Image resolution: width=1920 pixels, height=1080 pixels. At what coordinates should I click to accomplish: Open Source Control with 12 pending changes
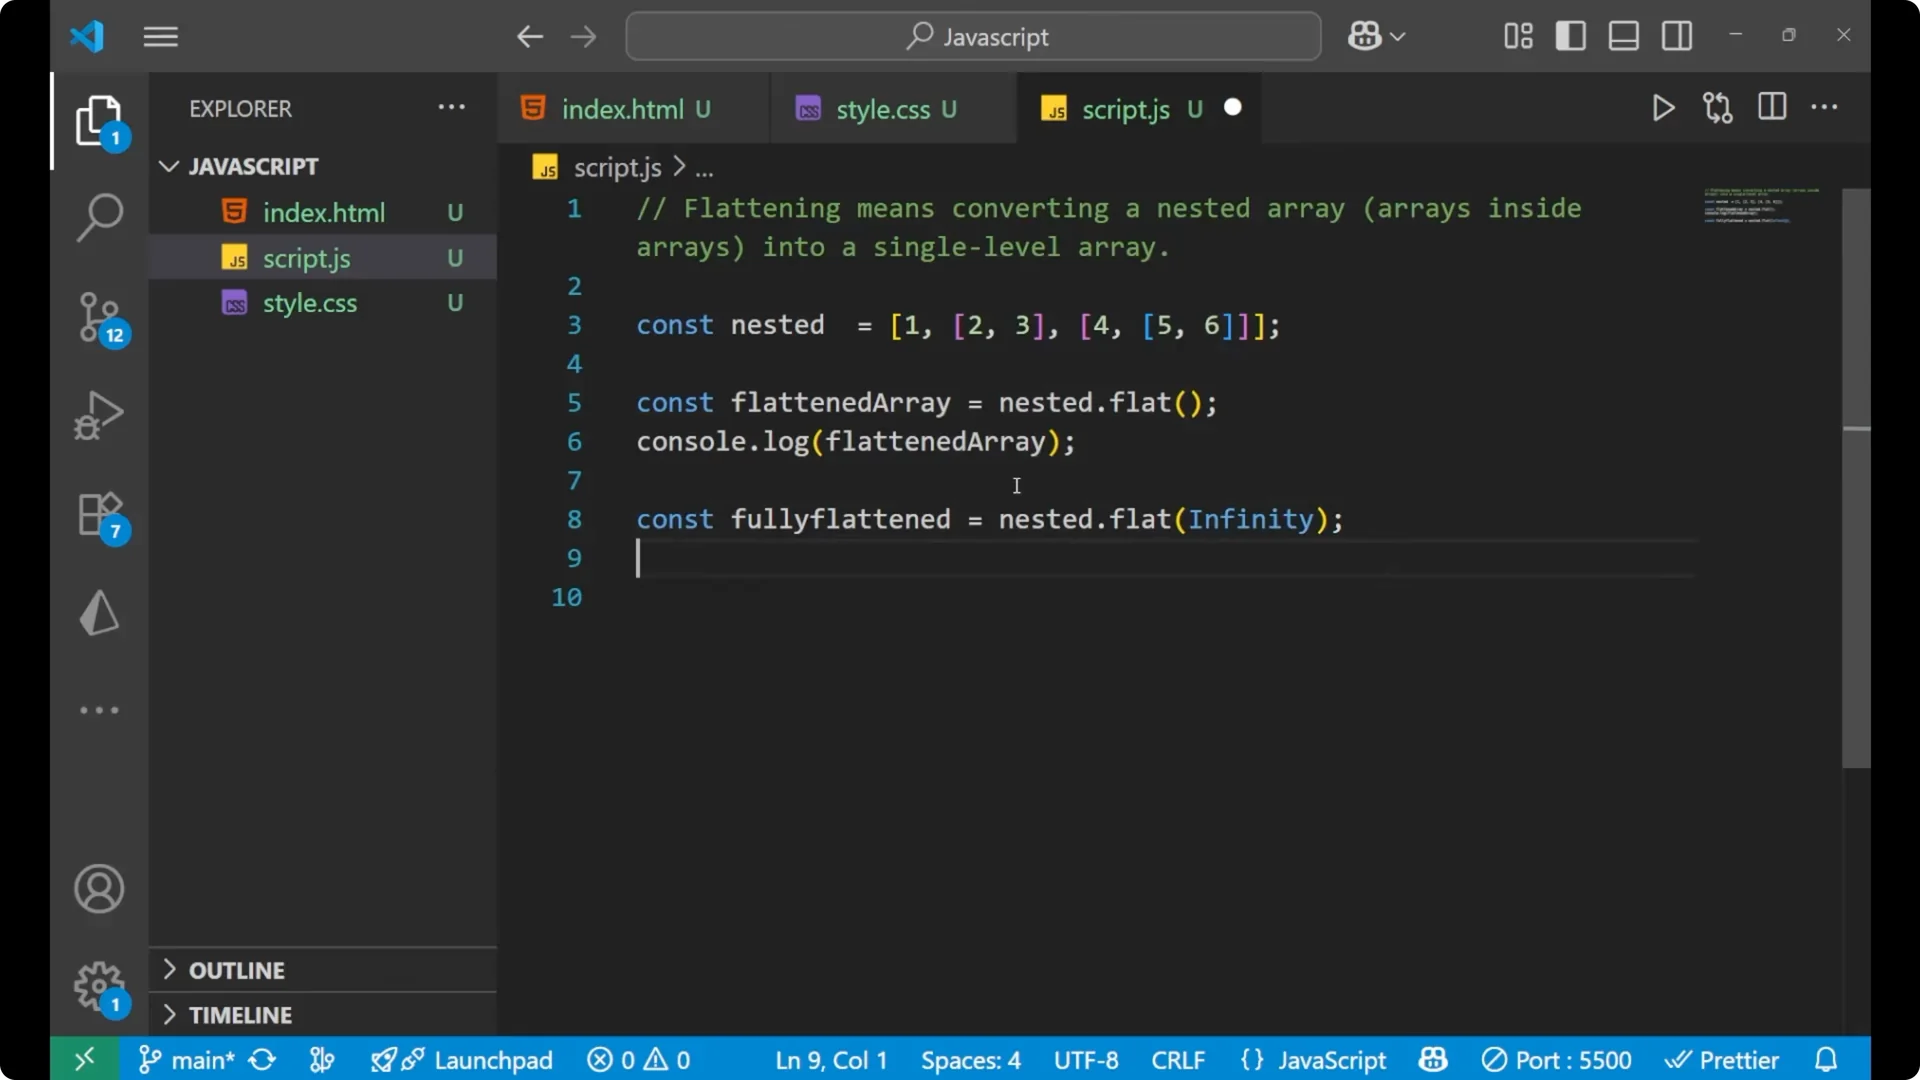coord(99,318)
